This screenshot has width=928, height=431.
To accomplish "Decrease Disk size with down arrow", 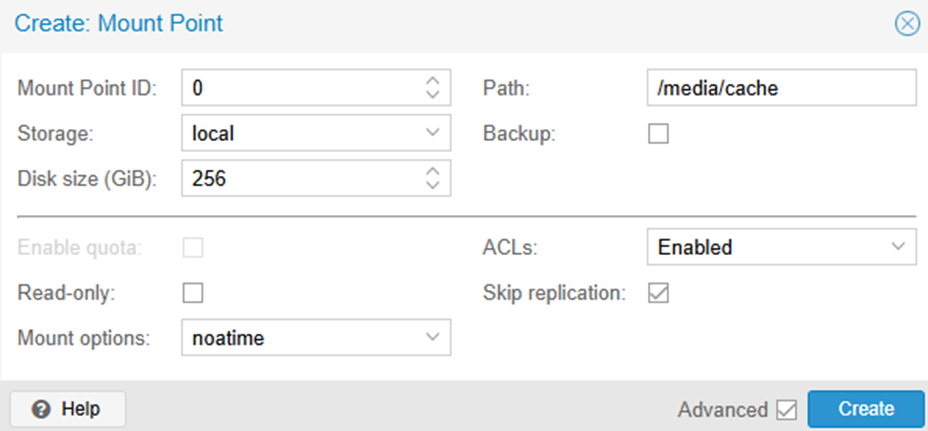I will [432, 184].
